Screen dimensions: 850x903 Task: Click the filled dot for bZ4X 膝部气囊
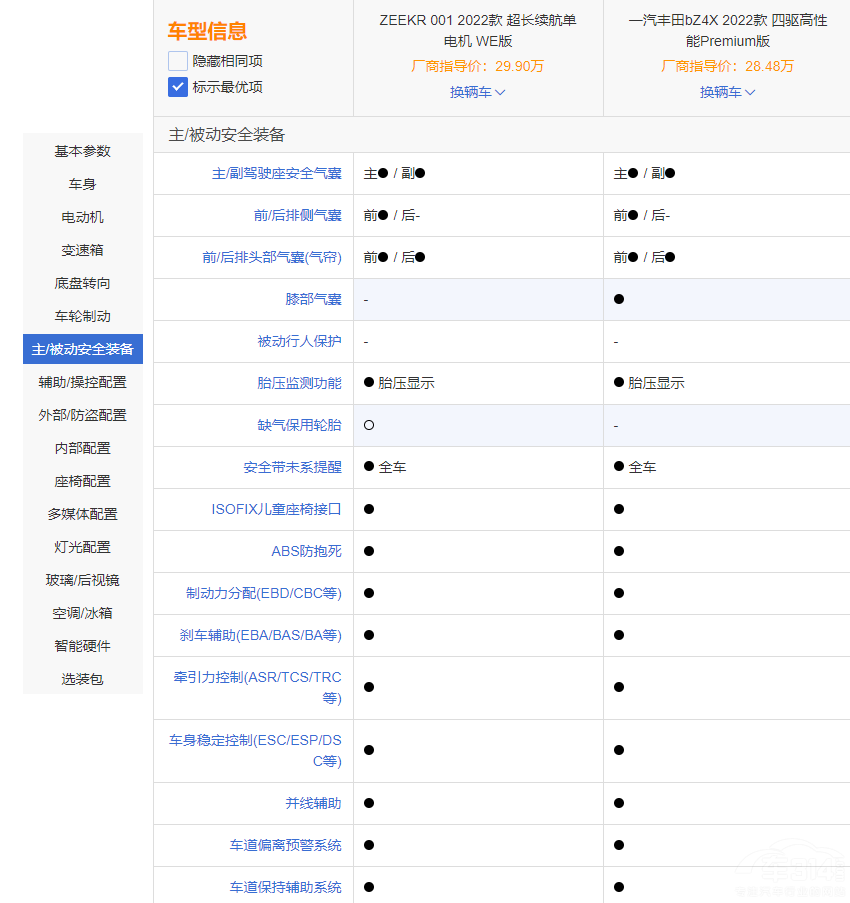(619, 299)
